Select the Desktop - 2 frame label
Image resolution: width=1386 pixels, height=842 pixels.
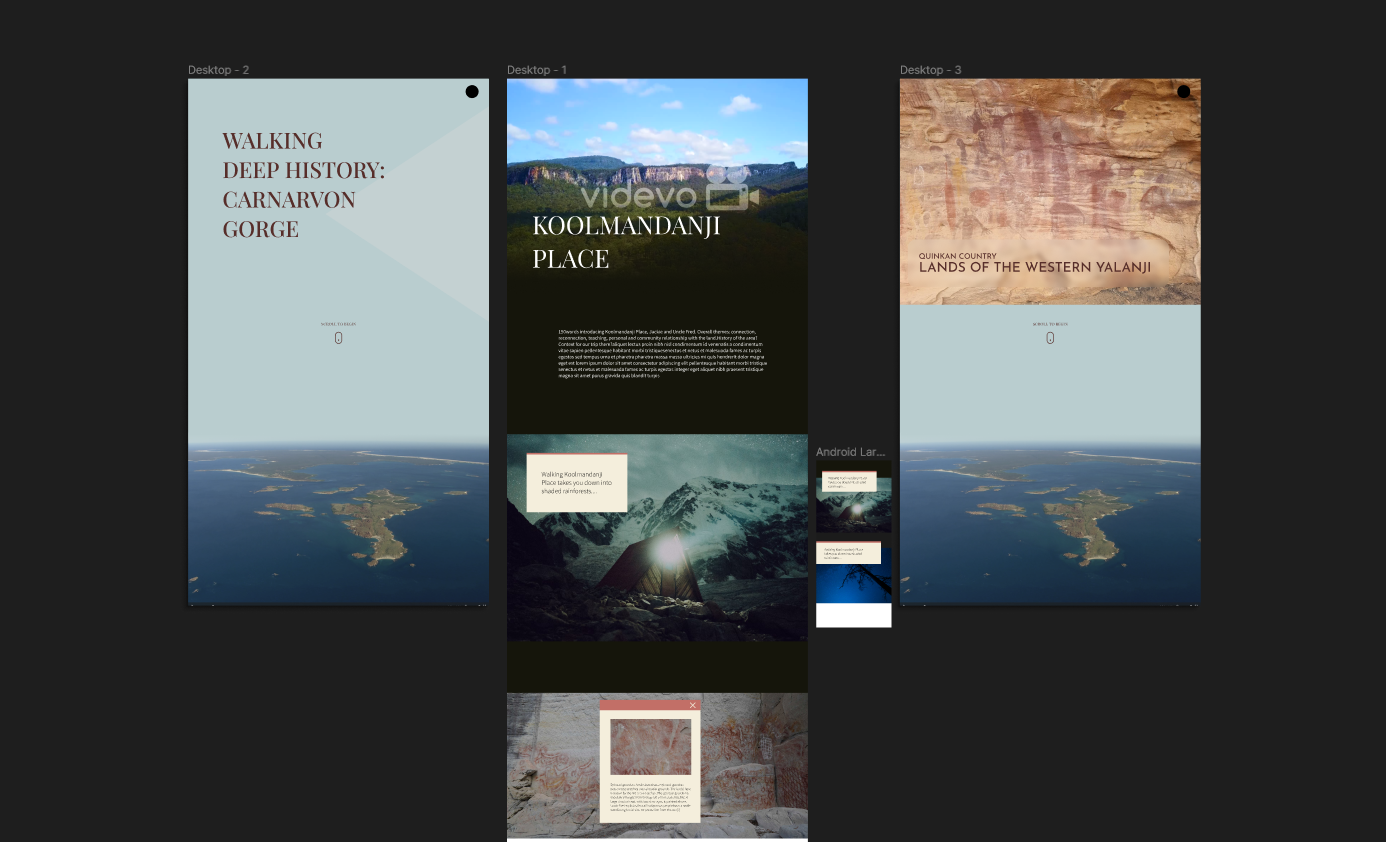pyautogui.click(x=218, y=70)
